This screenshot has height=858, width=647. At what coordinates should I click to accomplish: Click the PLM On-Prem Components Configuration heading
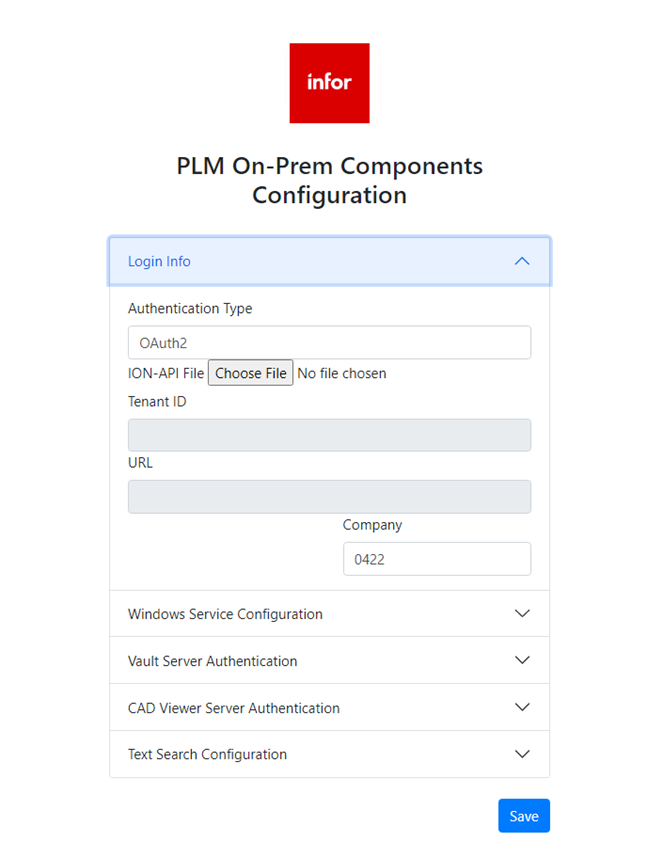pos(329,180)
